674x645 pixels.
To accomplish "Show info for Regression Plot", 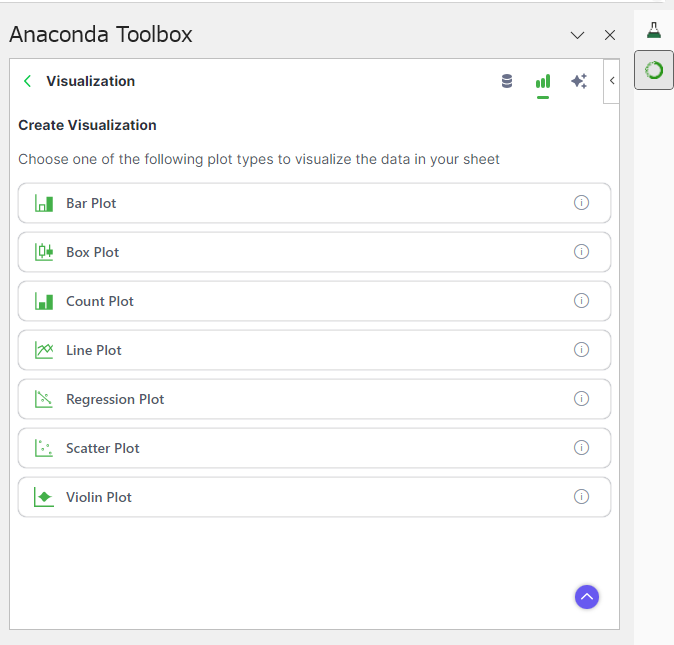I will (x=581, y=398).
